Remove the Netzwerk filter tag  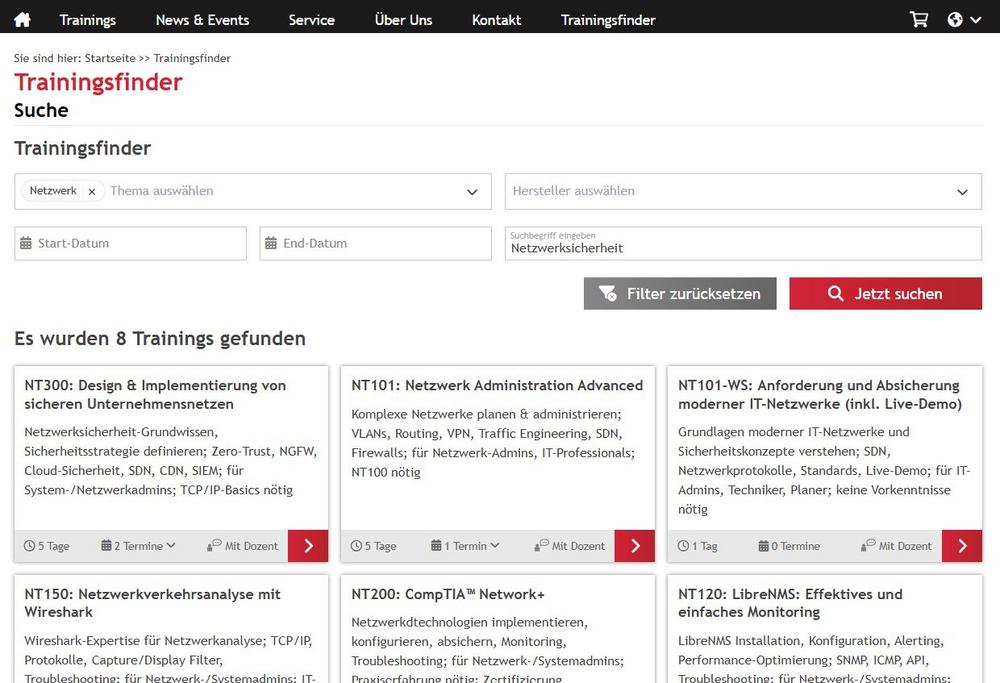point(91,191)
